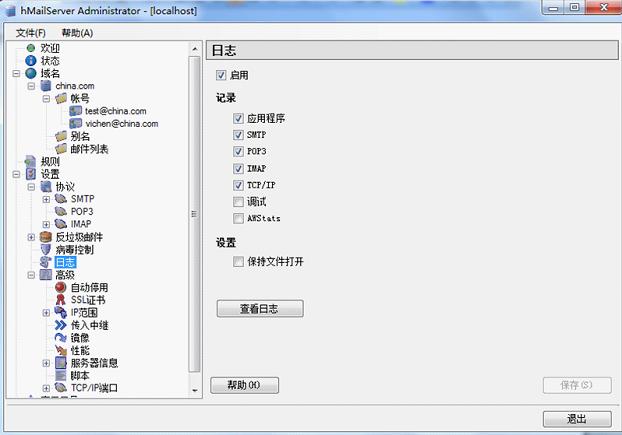Collapse the china.com tree node

(x=31, y=86)
